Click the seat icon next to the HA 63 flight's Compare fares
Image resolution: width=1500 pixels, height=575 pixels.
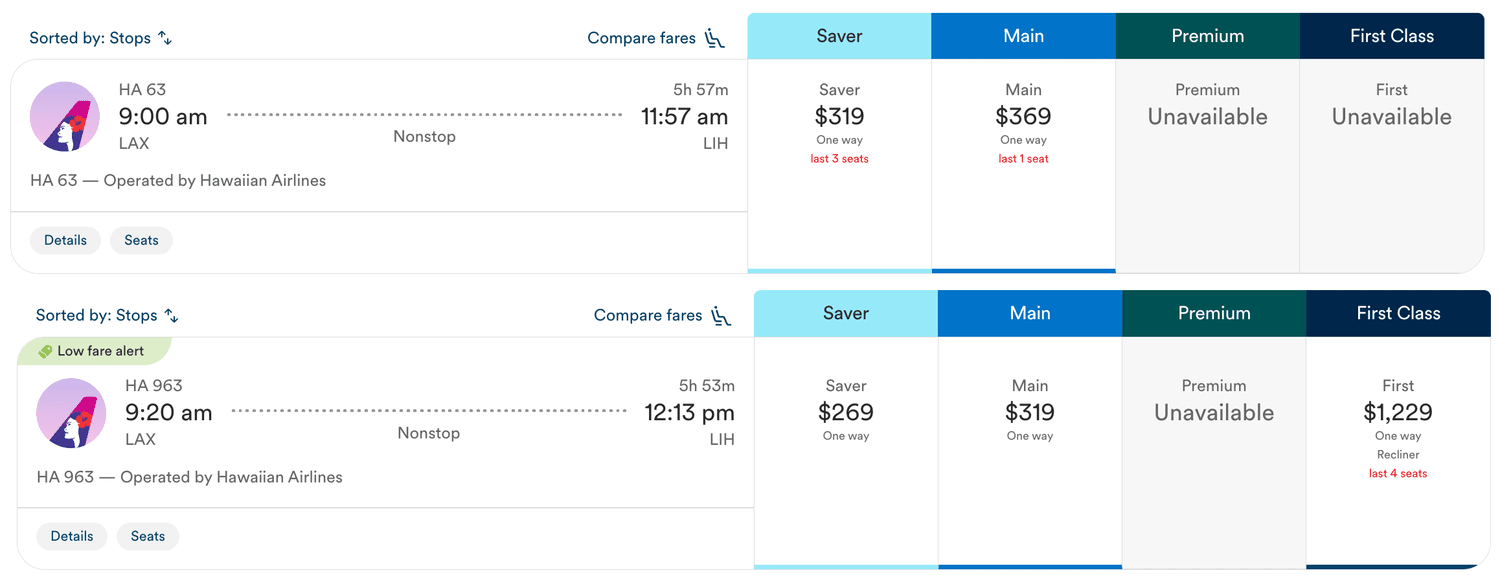coord(714,38)
